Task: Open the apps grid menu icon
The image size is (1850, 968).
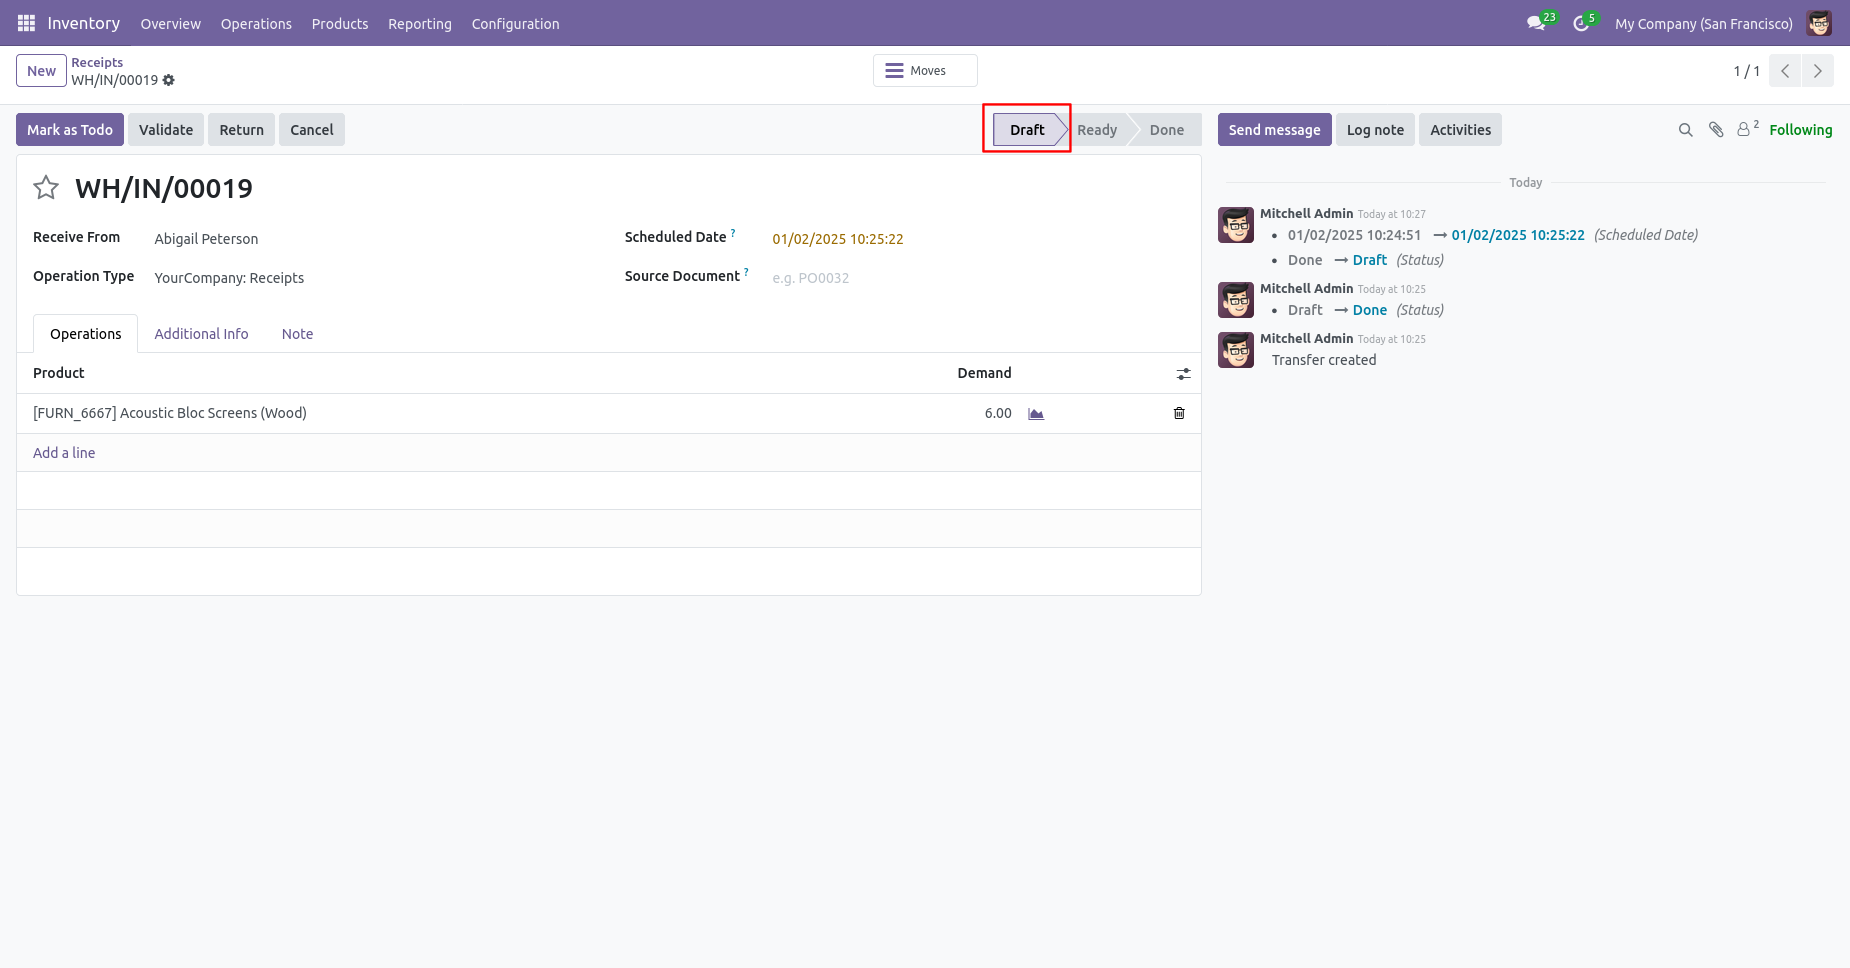Action: 26,23
